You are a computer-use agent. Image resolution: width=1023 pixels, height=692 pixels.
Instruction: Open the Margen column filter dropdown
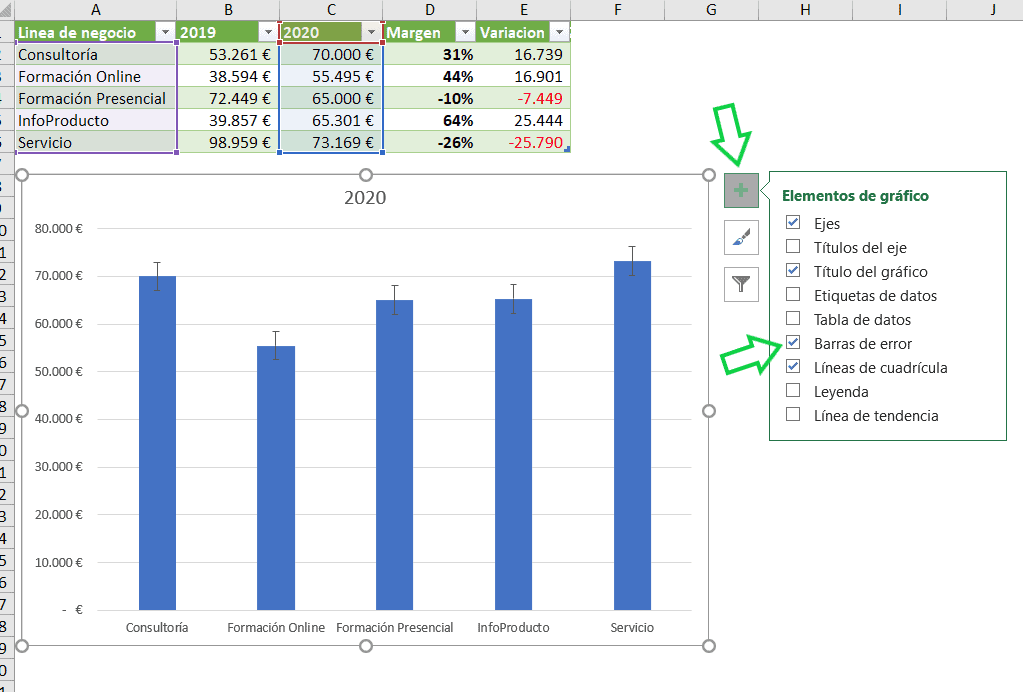465,33
